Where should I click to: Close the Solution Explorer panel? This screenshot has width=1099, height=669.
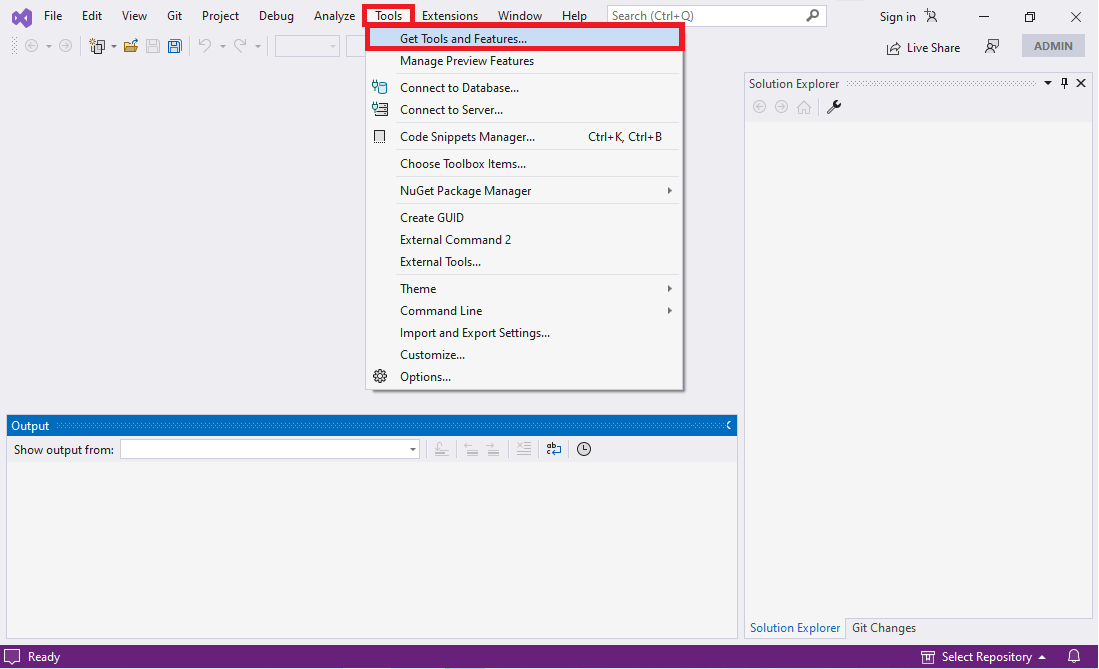pos(1081,83)
